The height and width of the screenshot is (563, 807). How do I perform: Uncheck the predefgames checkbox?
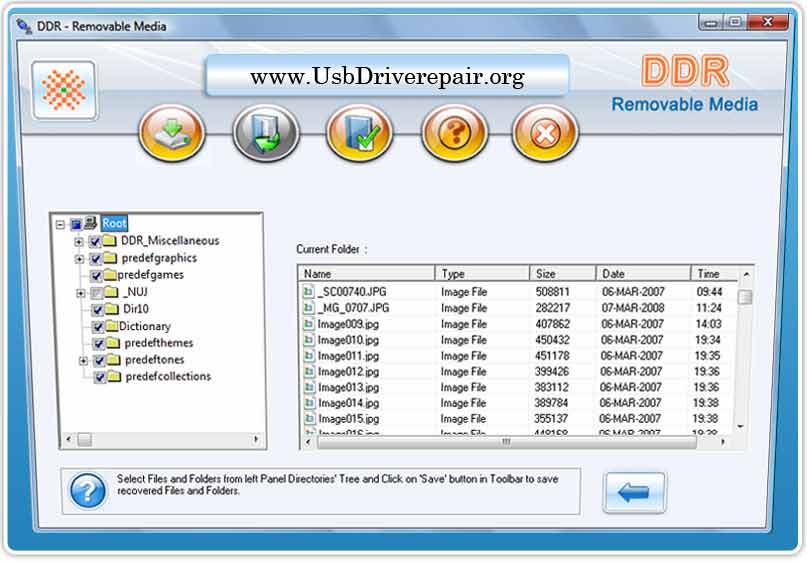click(x=96, y=276)
